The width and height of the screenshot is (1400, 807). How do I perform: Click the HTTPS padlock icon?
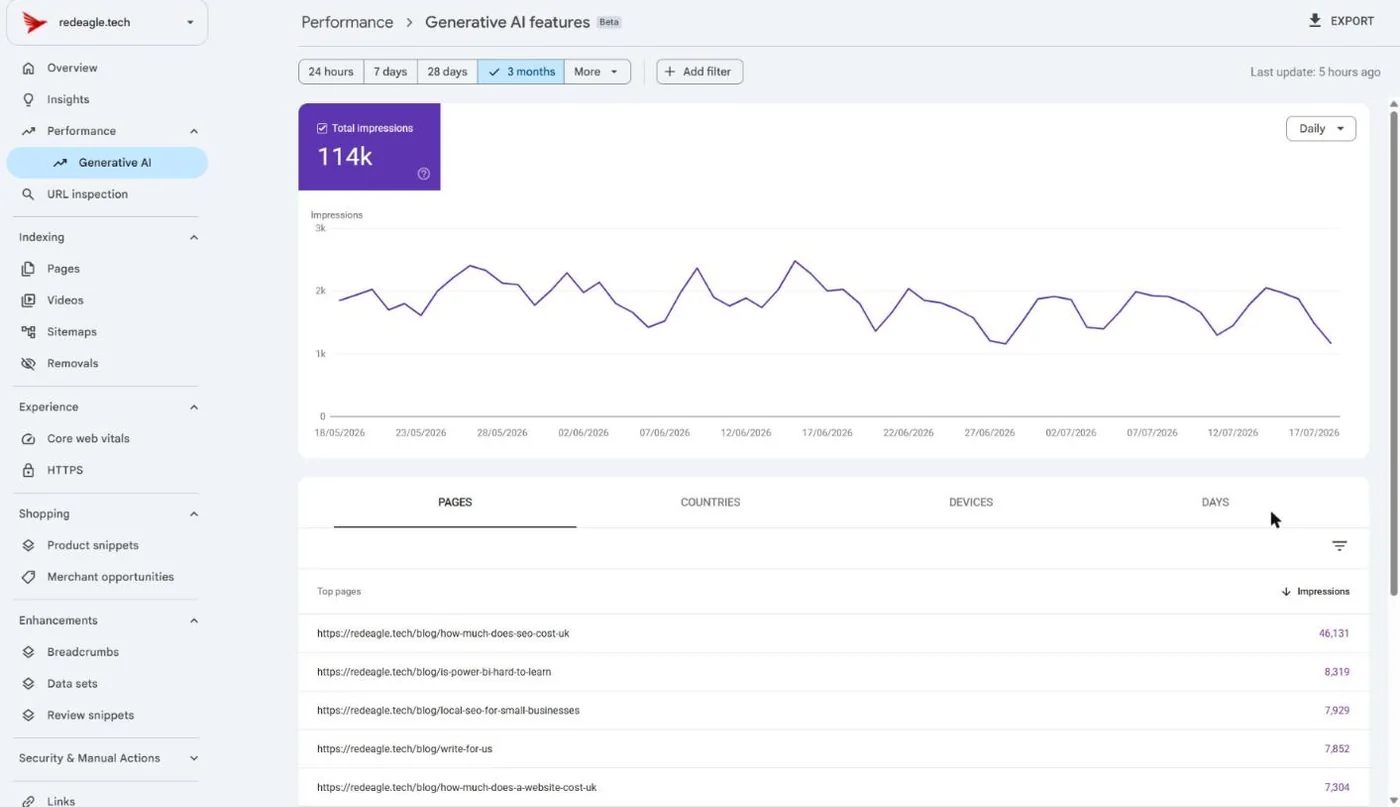tap(28, 470)
